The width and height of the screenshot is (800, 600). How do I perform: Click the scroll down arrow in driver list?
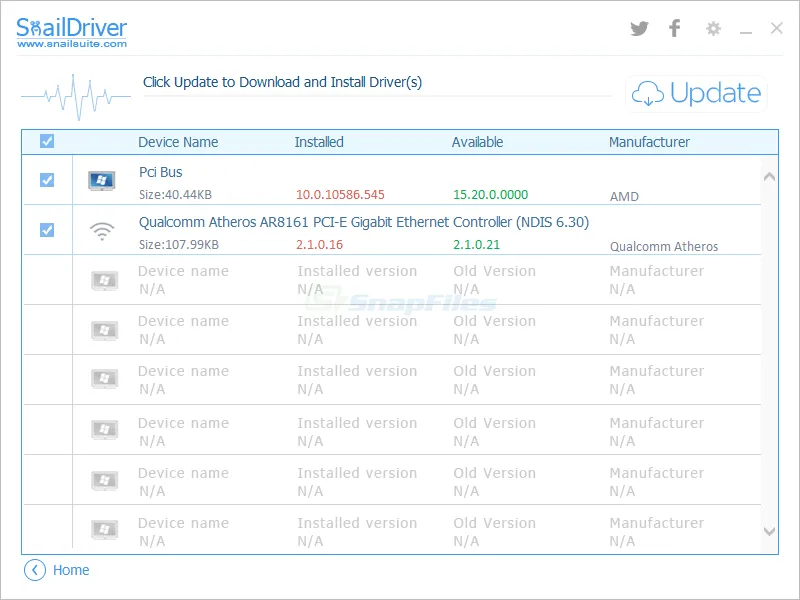(x=769, y=531)
